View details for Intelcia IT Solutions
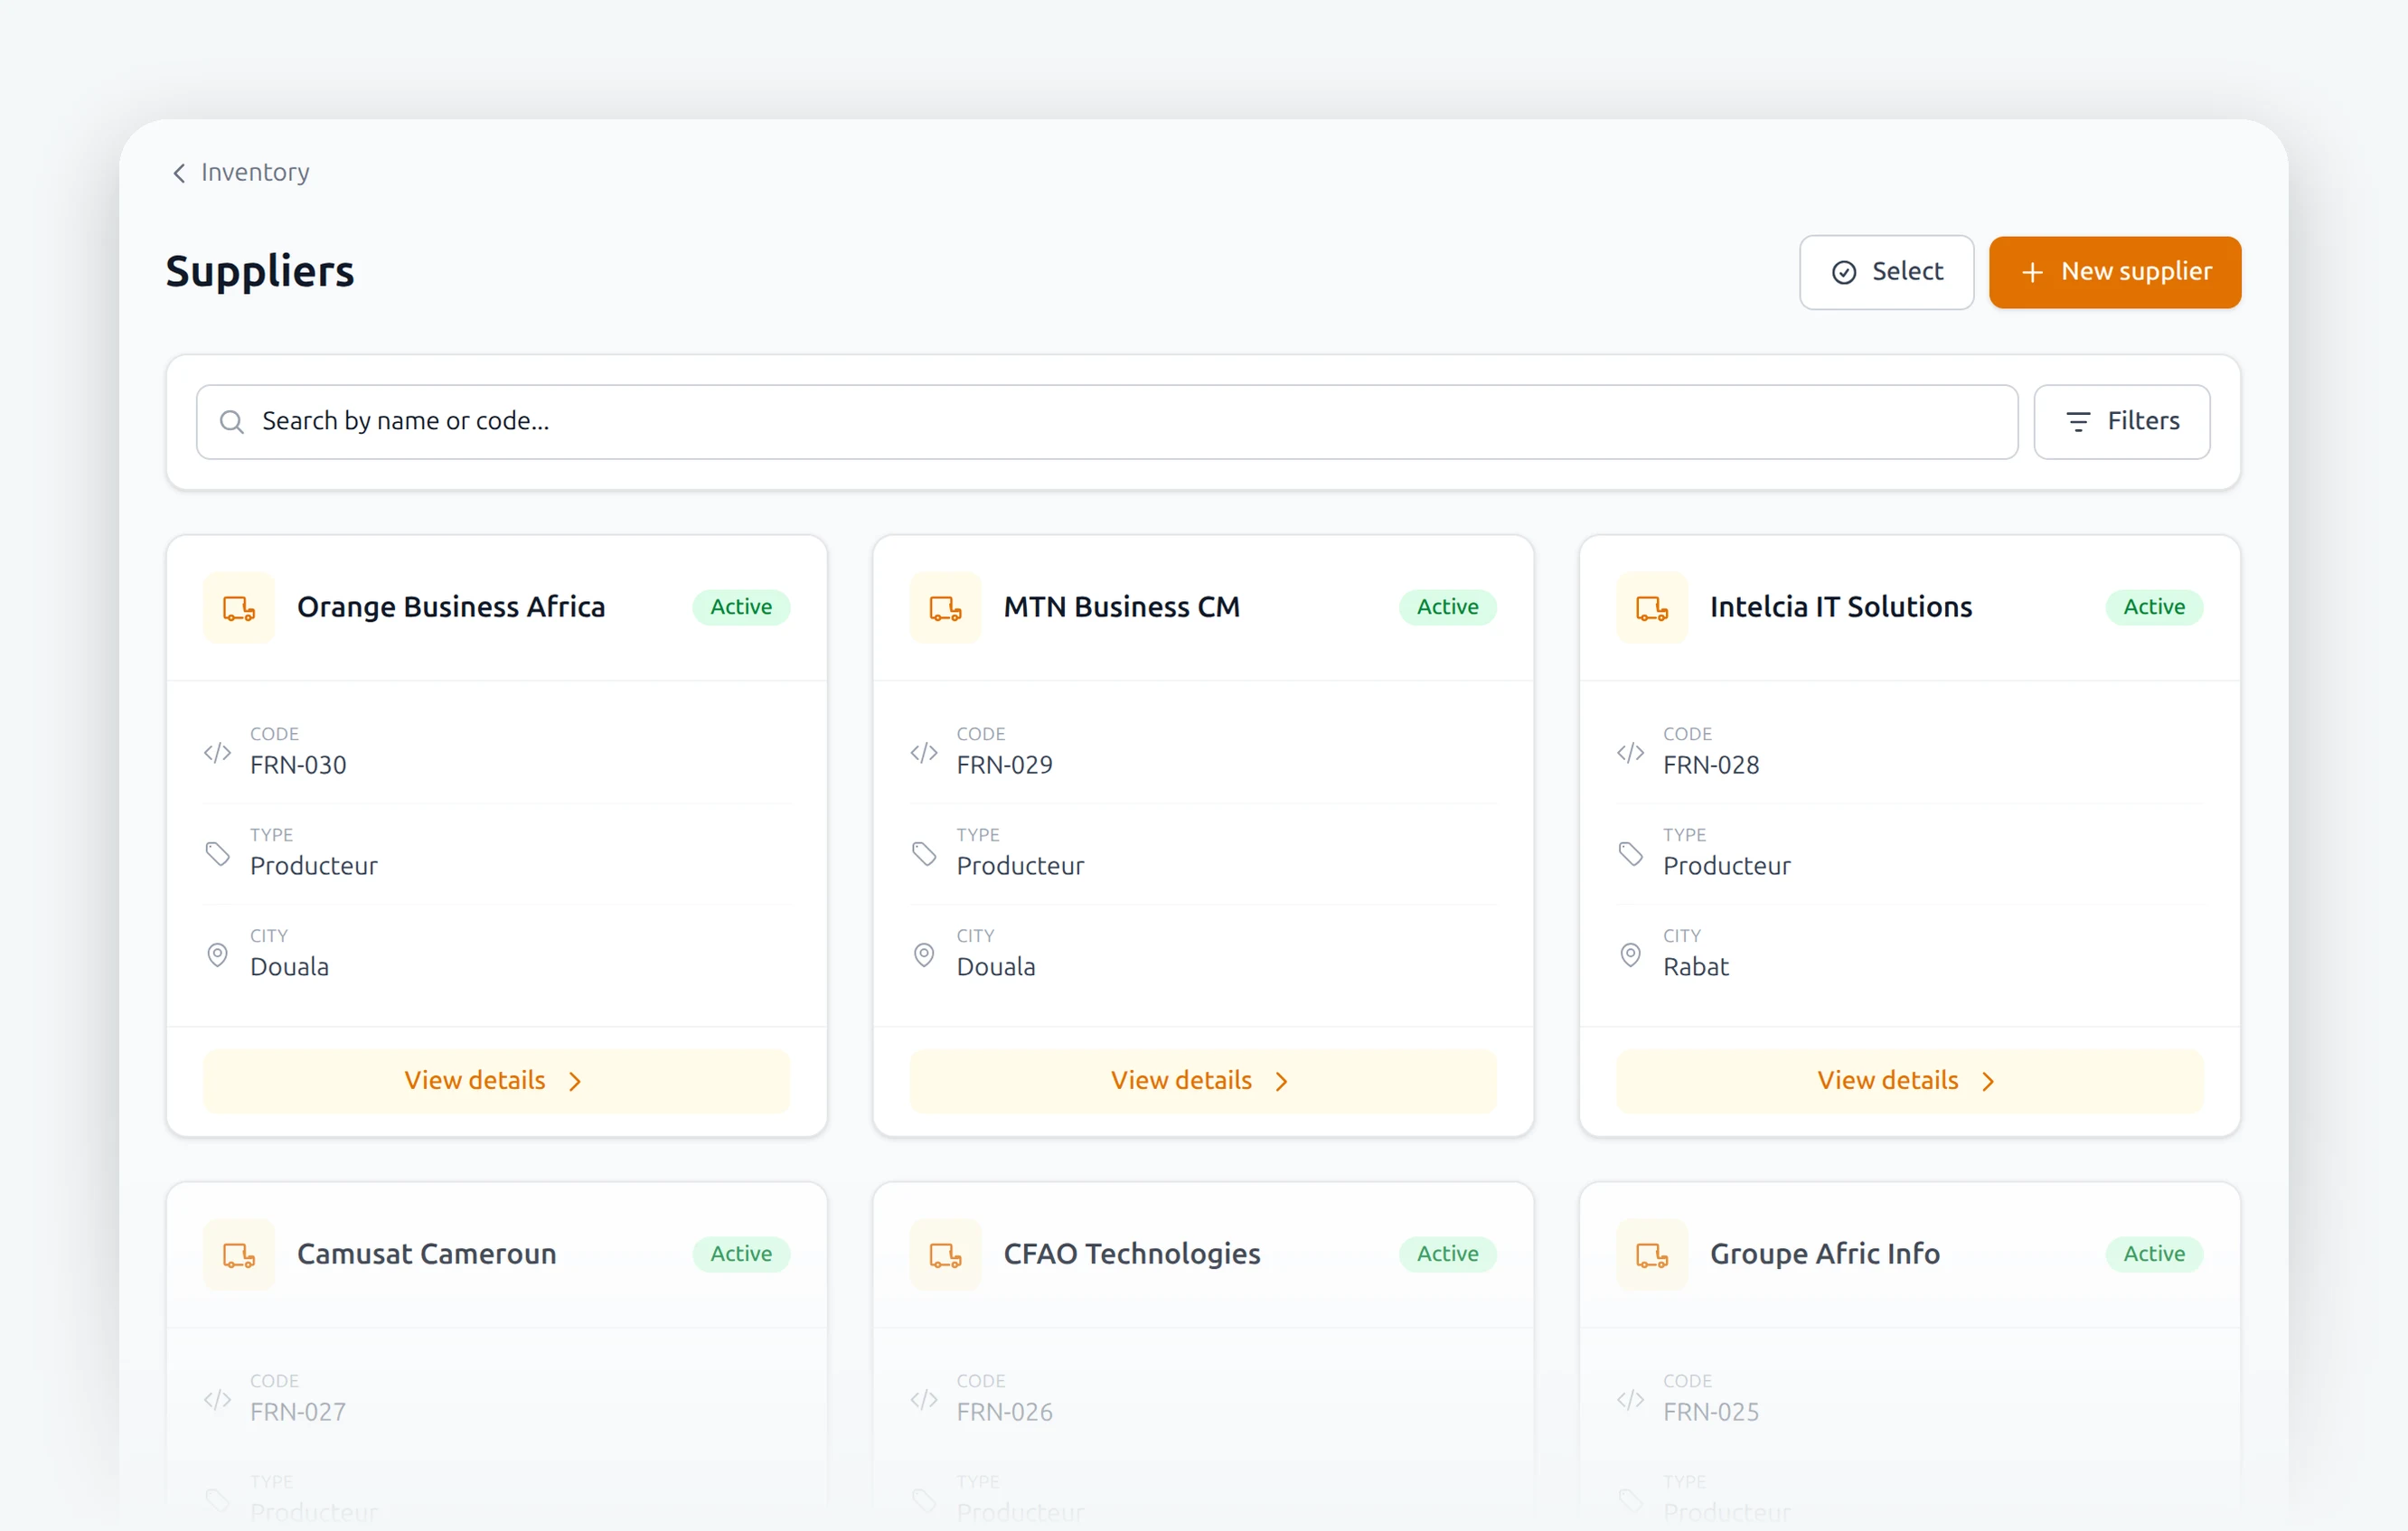This screenshot has height=1531, width=2408. (x=1909, y=1081)
